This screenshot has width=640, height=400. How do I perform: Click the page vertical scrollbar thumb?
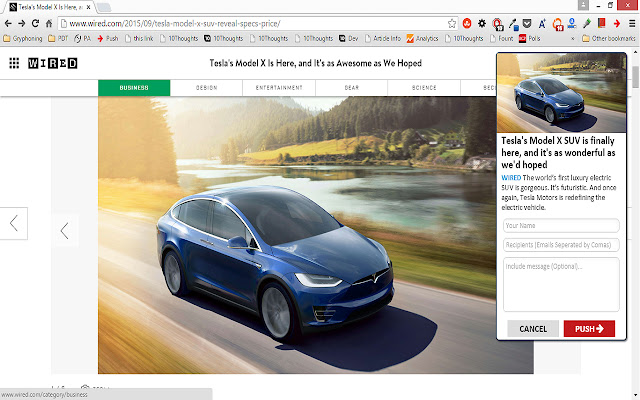coord(636,77)
